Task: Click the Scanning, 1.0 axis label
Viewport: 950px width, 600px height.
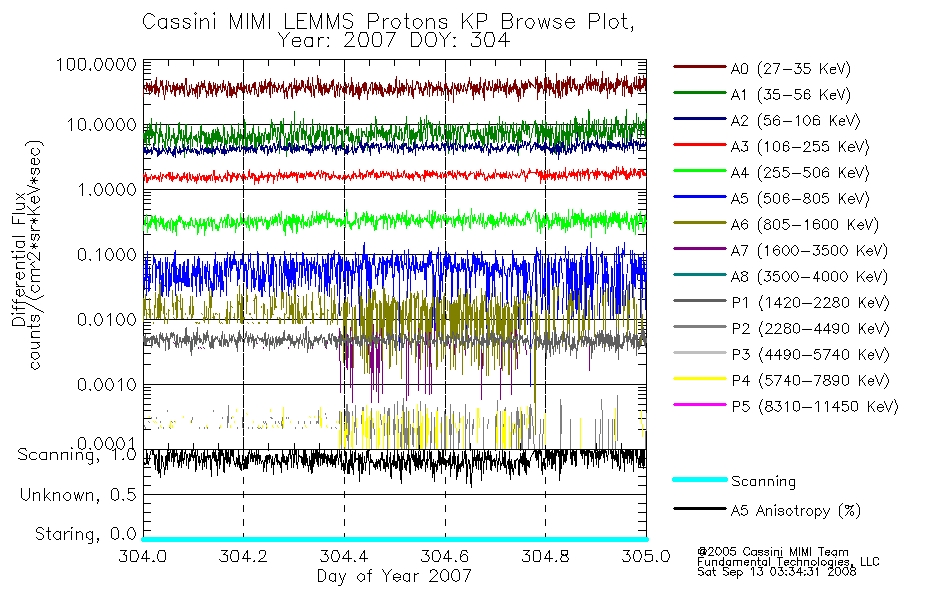Action: pos(77,455)
